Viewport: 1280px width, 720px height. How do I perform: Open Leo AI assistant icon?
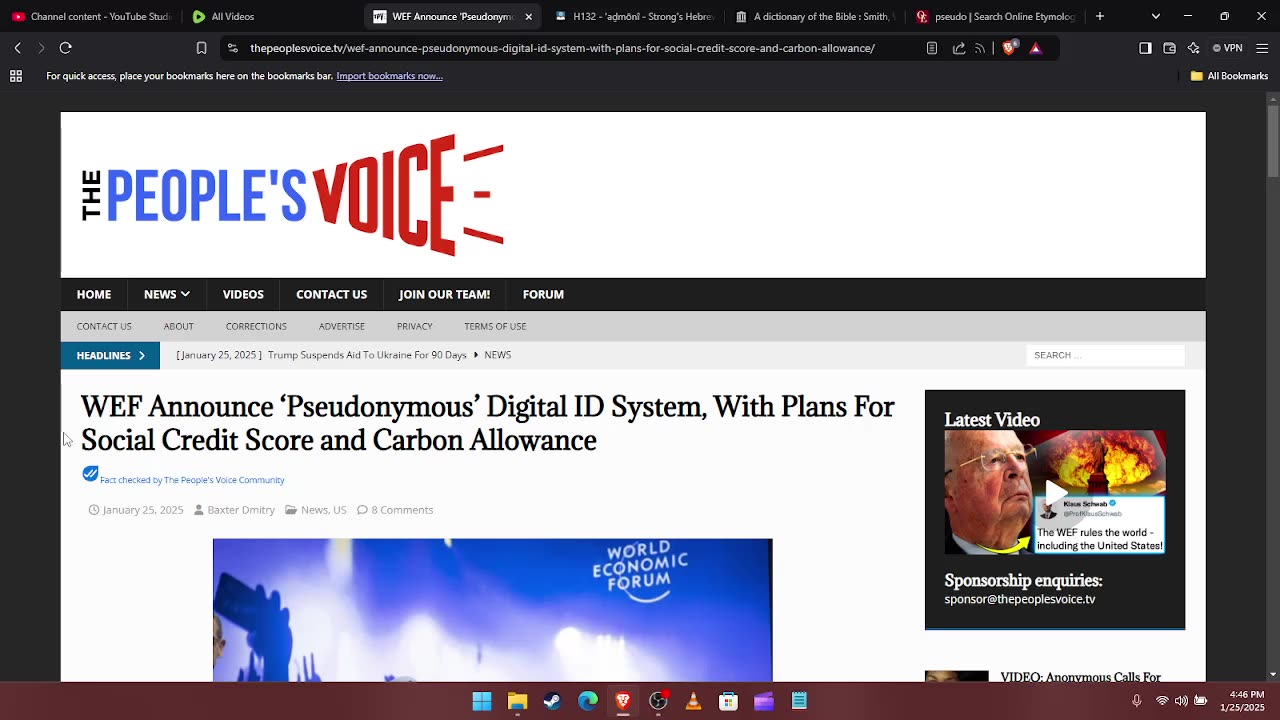click(x=1193, y=48)
